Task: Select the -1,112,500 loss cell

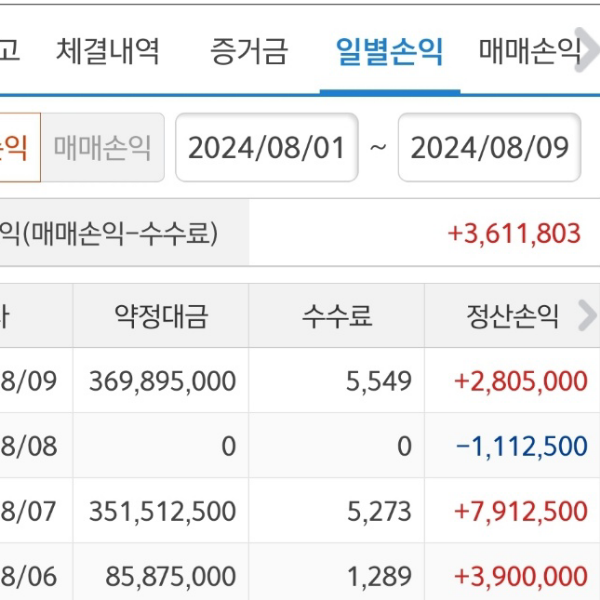Action: (521, 446)
